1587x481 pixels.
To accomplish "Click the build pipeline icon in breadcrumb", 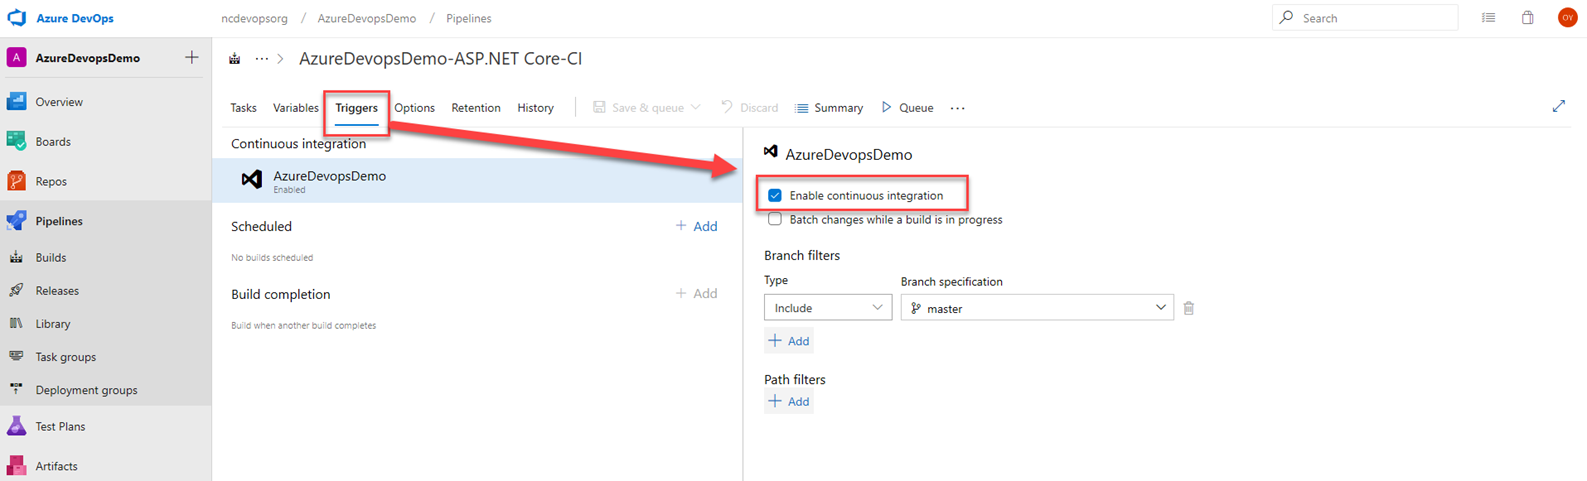I will click(x=235, y=59).
